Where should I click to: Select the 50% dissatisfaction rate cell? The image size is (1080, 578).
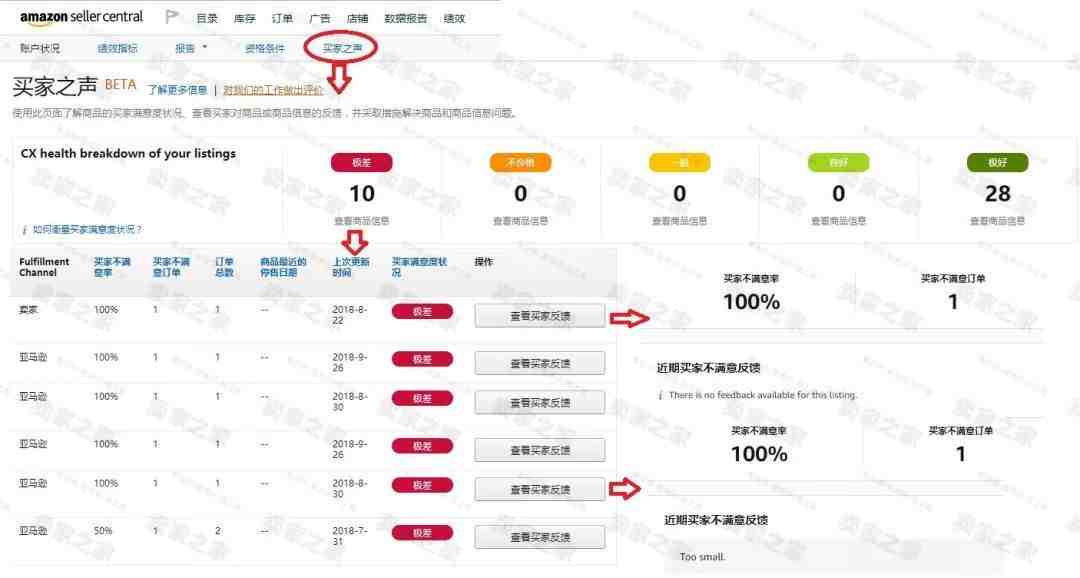tap(103, 531)
